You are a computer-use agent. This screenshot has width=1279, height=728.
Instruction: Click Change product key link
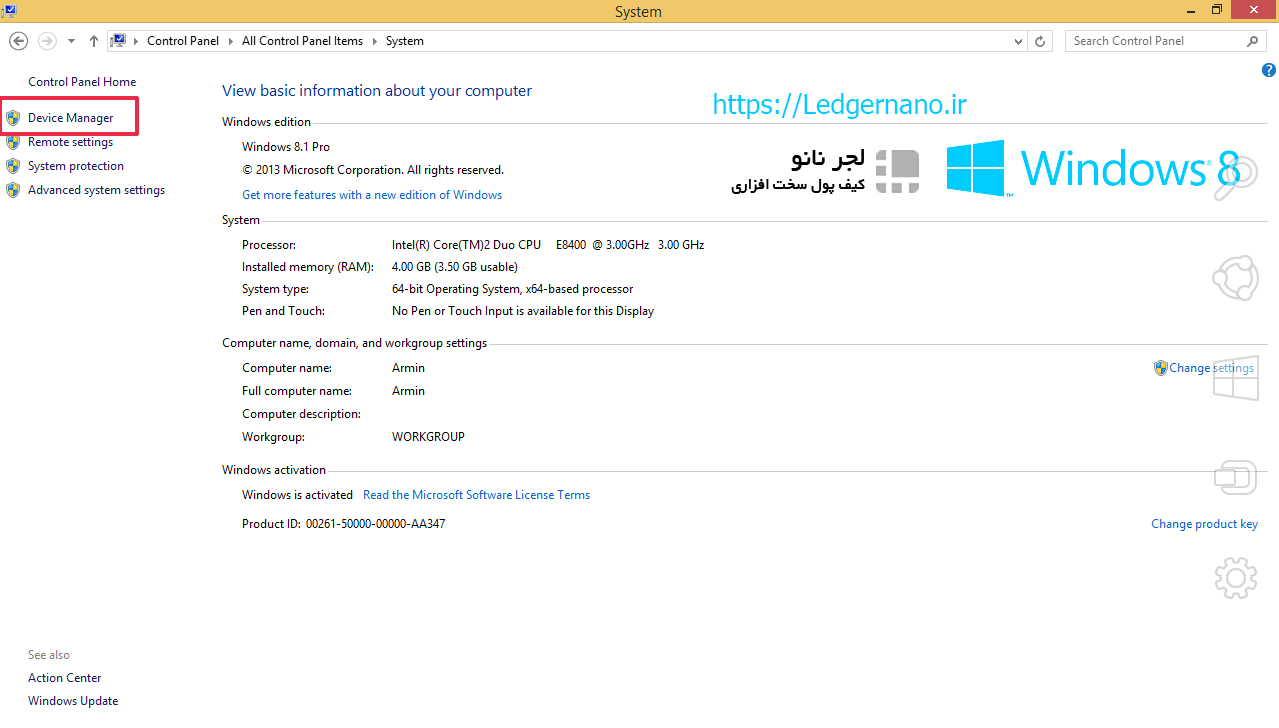pos(1204,524)
